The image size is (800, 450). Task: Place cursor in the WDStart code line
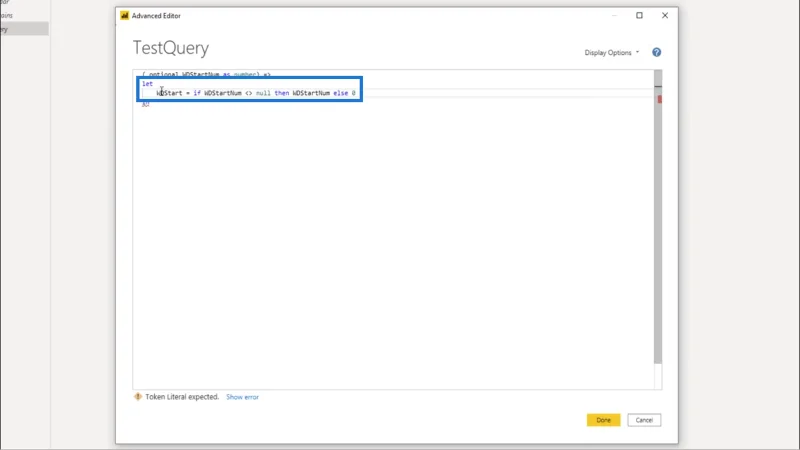[x=256, y=93]
